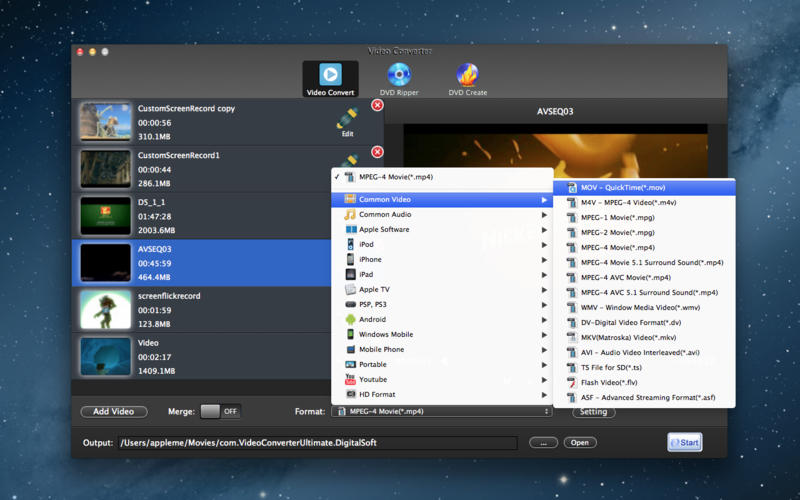Image resolution: width=800 pixels, height=500 pixels.
Task: Expand the PSP, PS3 format submenu
Action: 442,305
